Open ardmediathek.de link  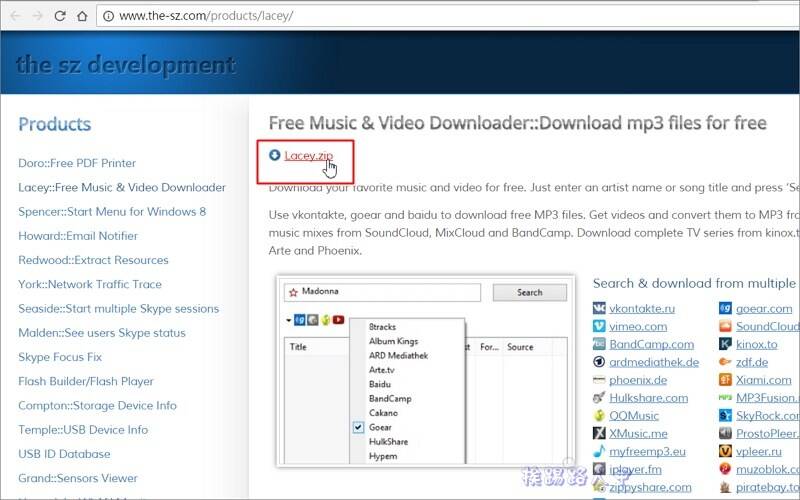click(654, 362)
